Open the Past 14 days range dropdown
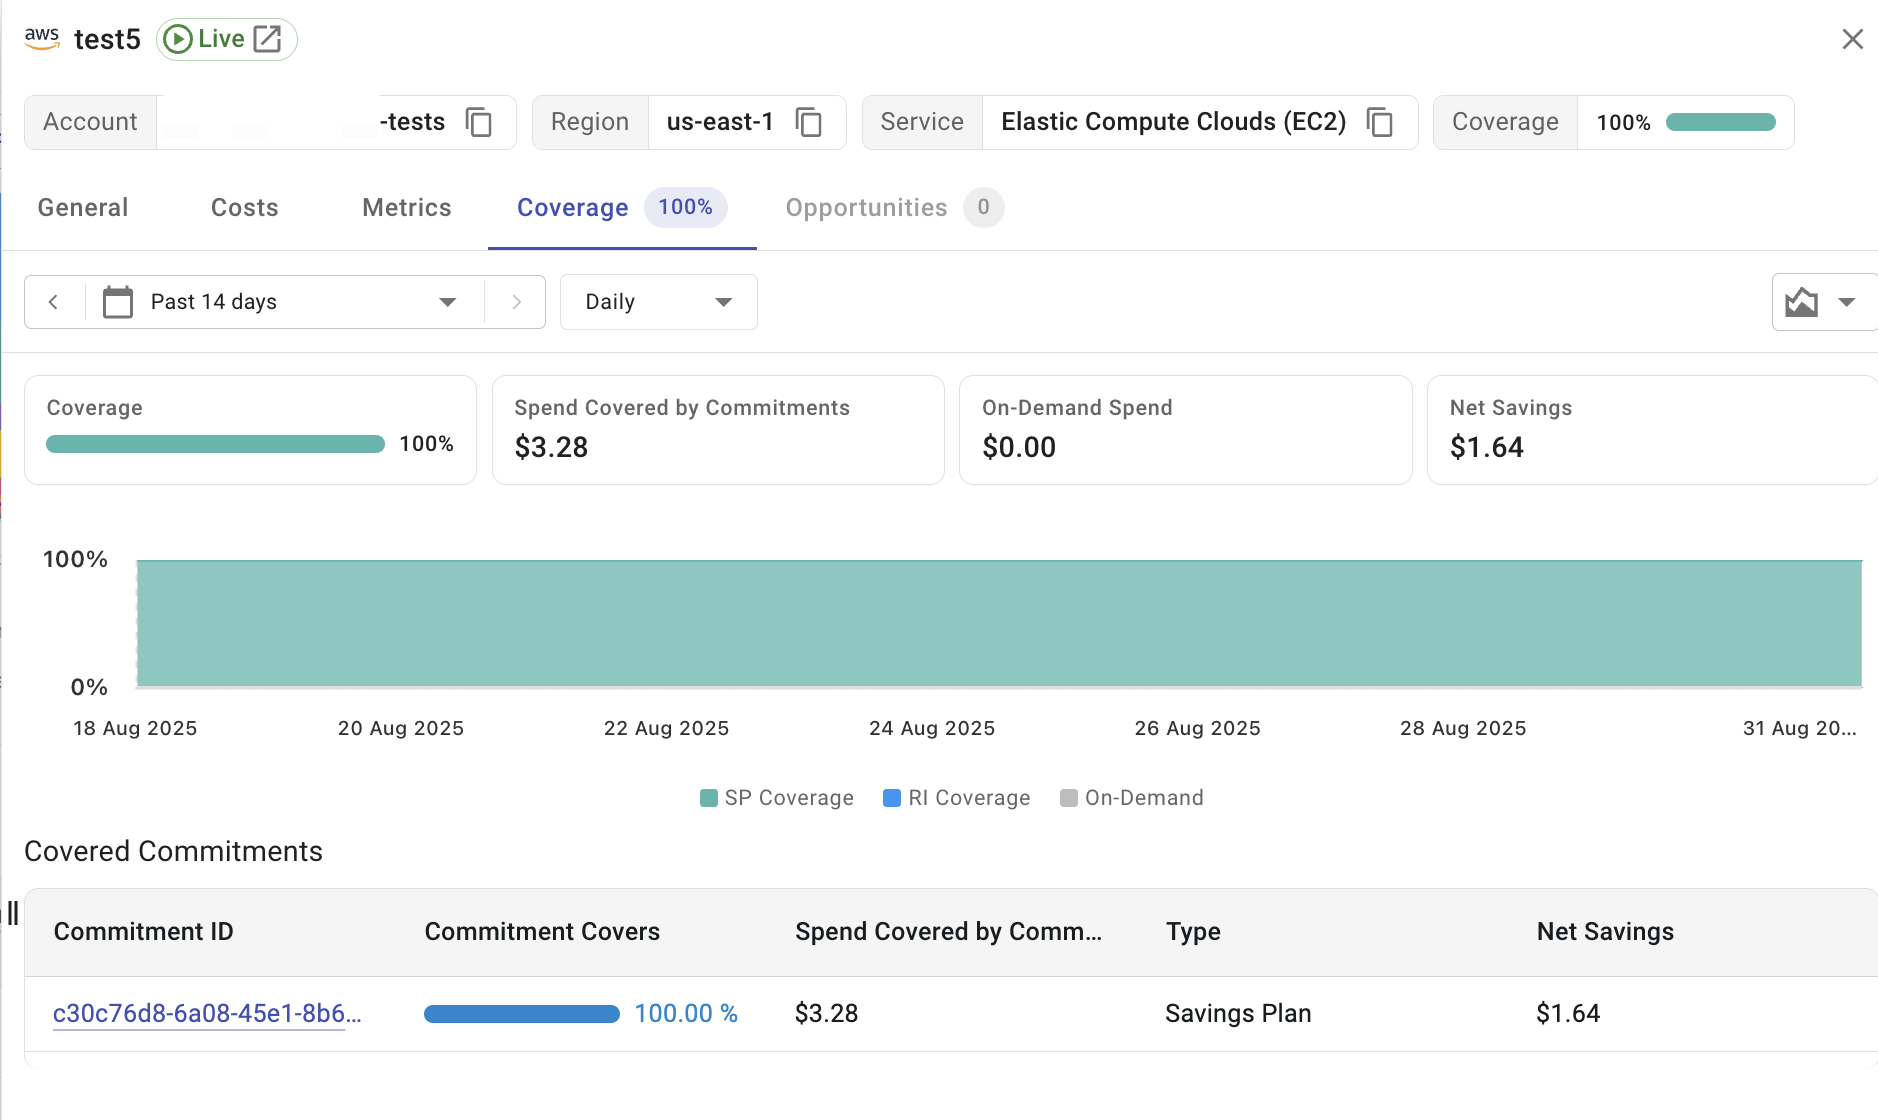This screenshot has height=1120, width=1878. [x=285, y=302]
